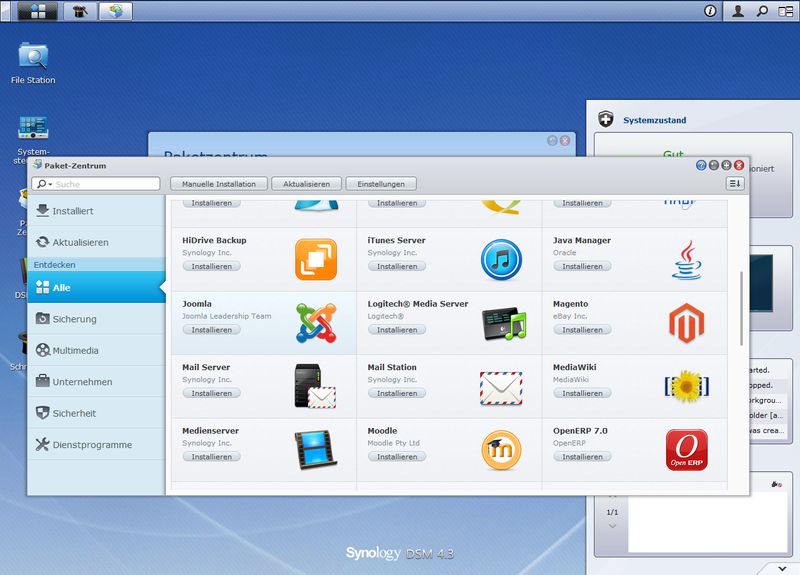Install HiDrive Backup package
This screenshot has height=575, width=800.
(212, 266)
